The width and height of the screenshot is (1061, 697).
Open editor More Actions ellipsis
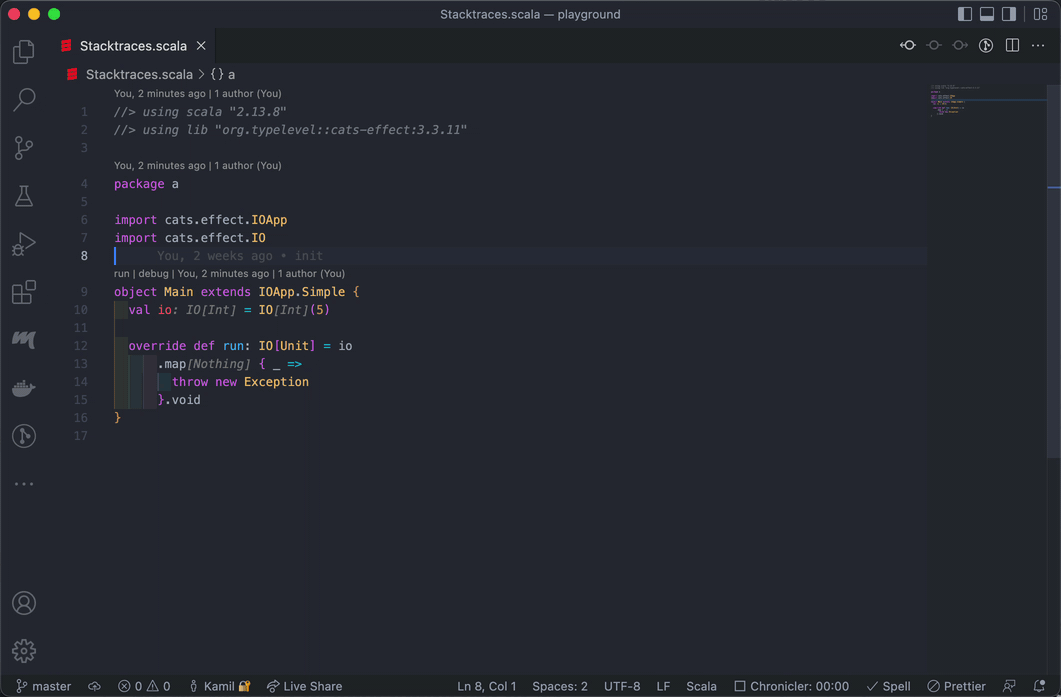point(1038,45)
